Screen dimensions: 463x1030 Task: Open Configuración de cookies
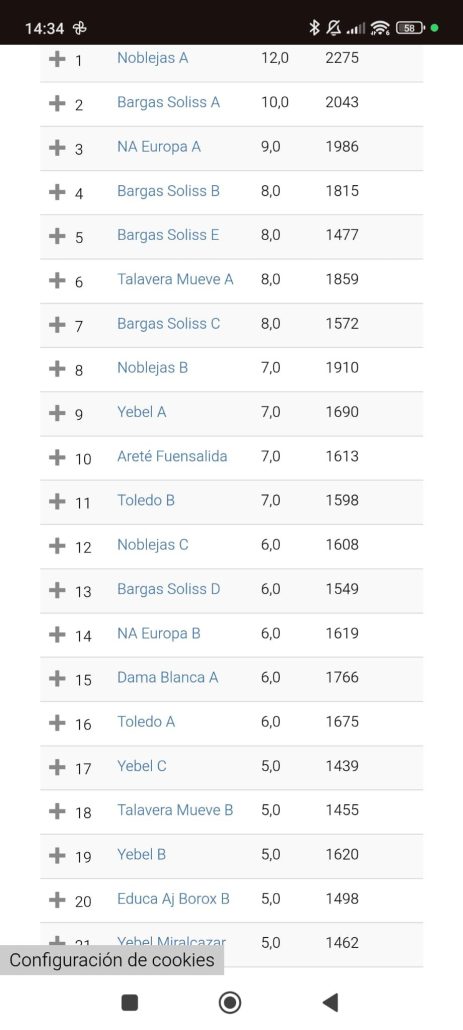(x=112, y=960)
